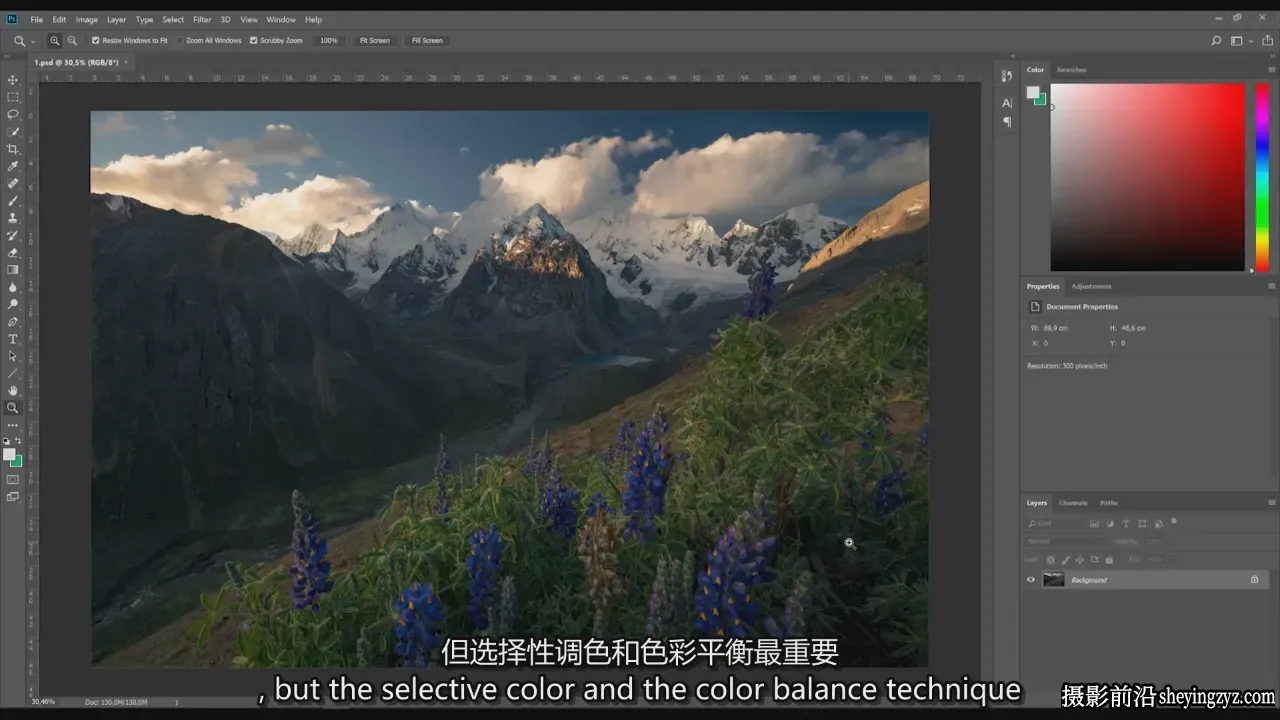Open the Character panel icon
Image resolution: width=1280 pixels, height=720 pixels.
(1007, 103)
